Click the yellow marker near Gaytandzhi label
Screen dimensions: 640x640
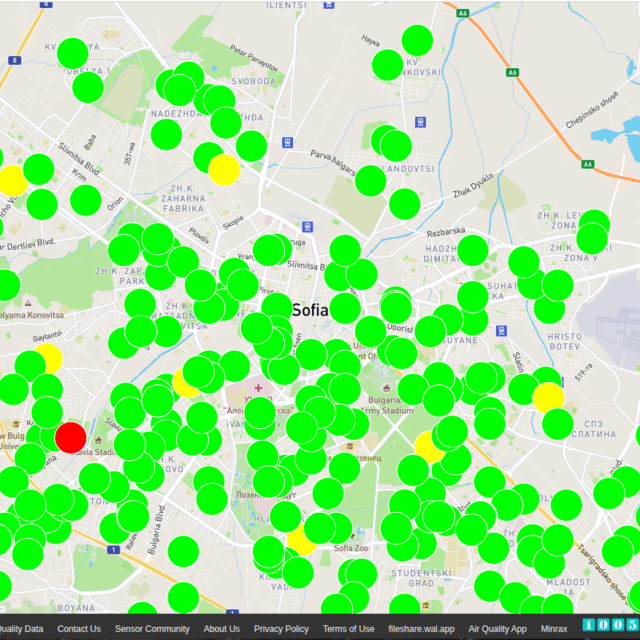(46, 360)
